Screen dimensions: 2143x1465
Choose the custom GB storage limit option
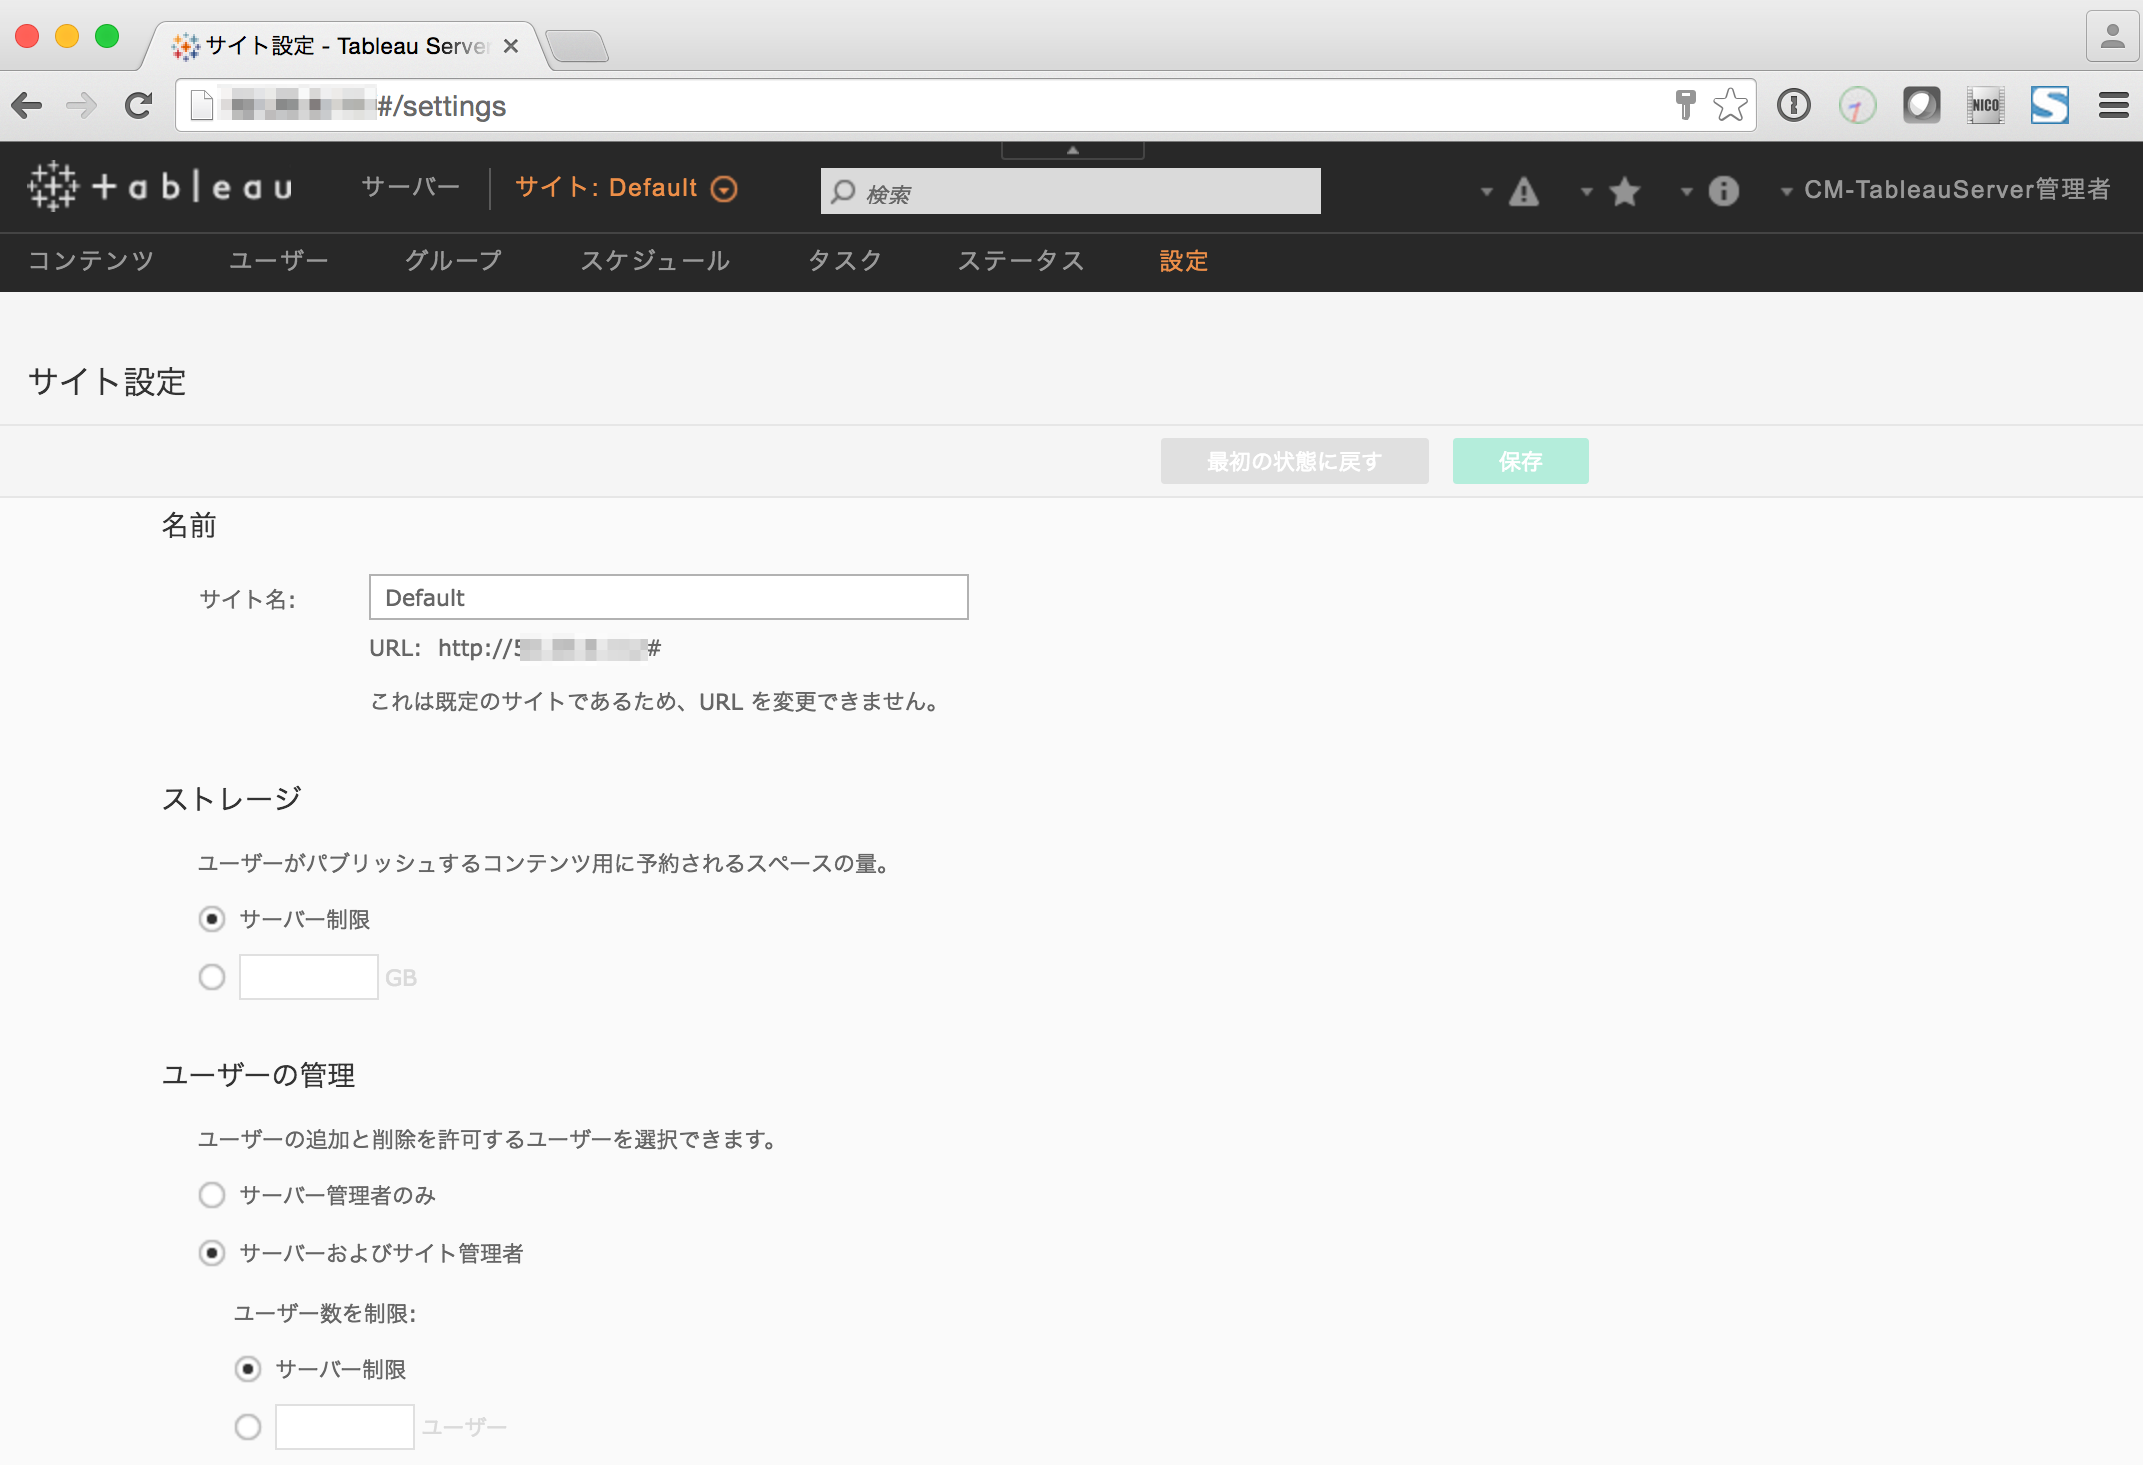pos(211,977)
